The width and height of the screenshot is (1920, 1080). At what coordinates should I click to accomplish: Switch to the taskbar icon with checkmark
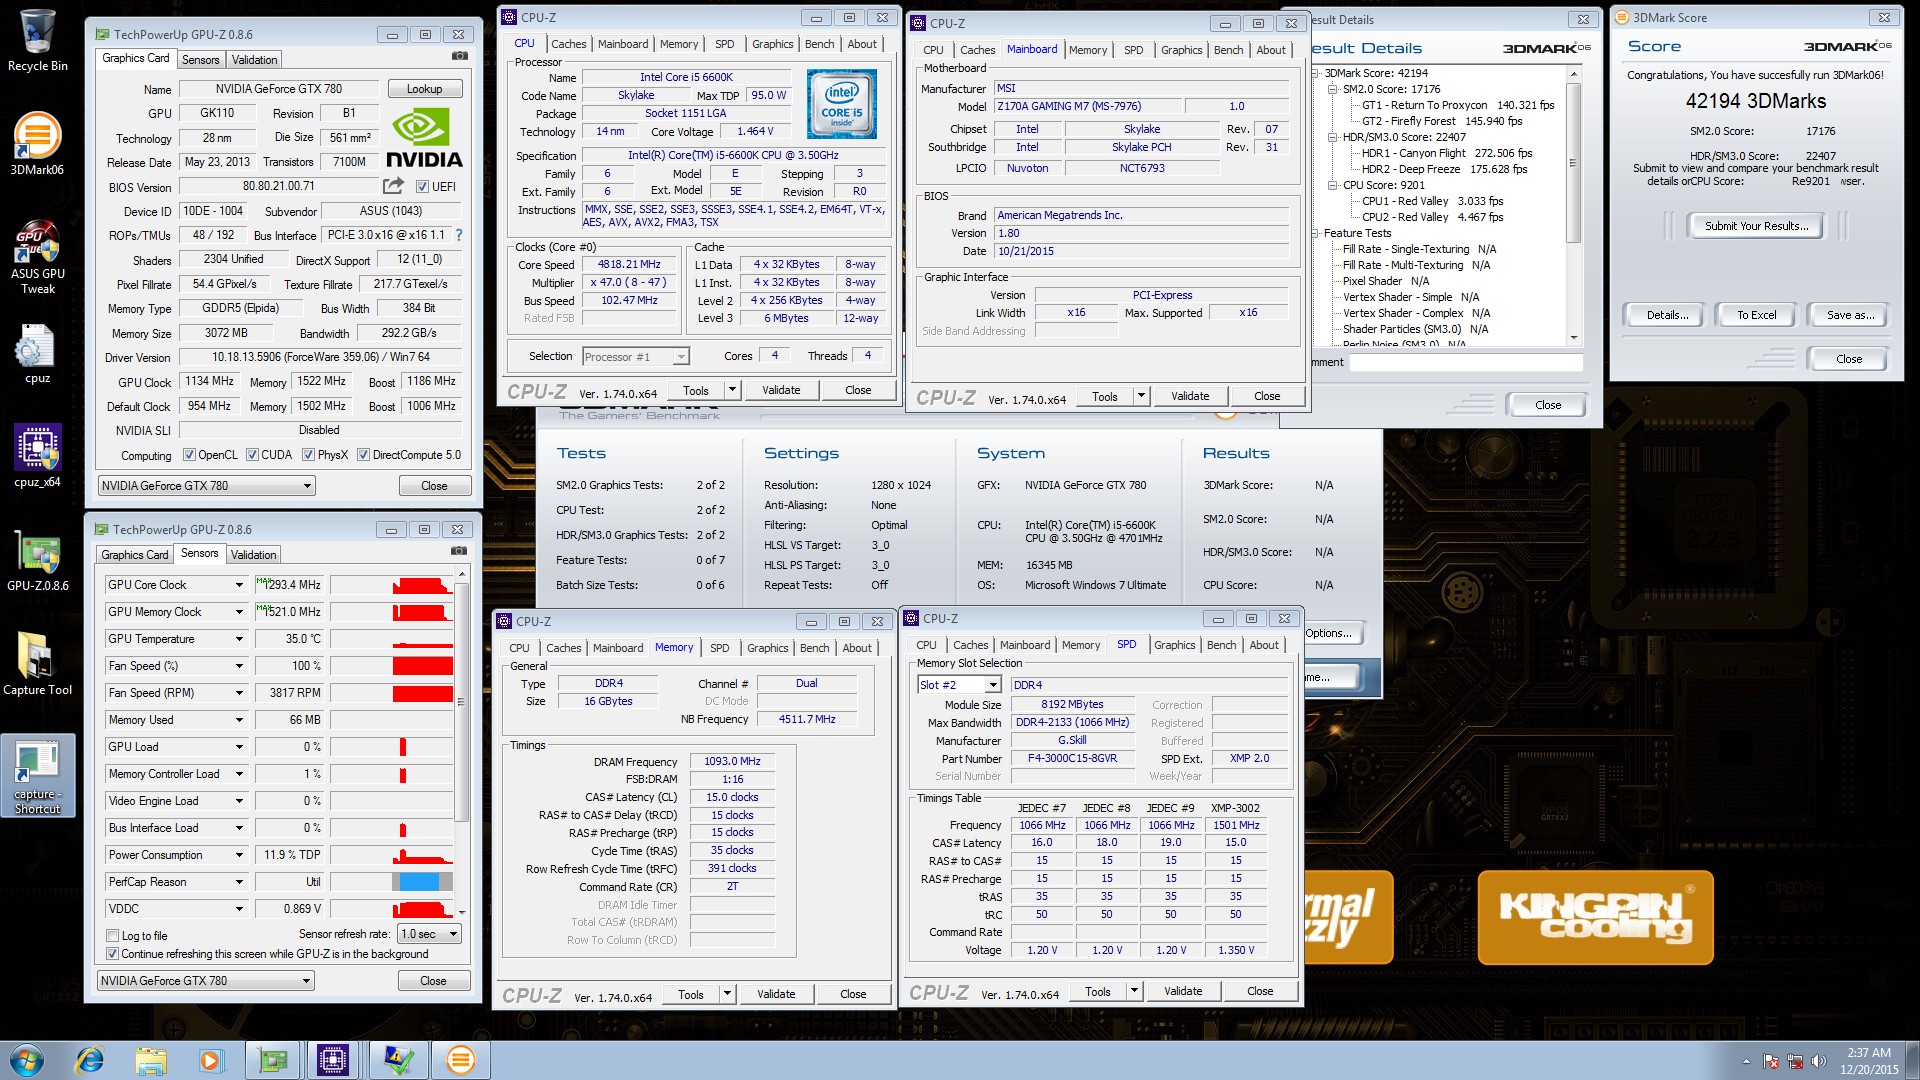[x=397, y=1060]
